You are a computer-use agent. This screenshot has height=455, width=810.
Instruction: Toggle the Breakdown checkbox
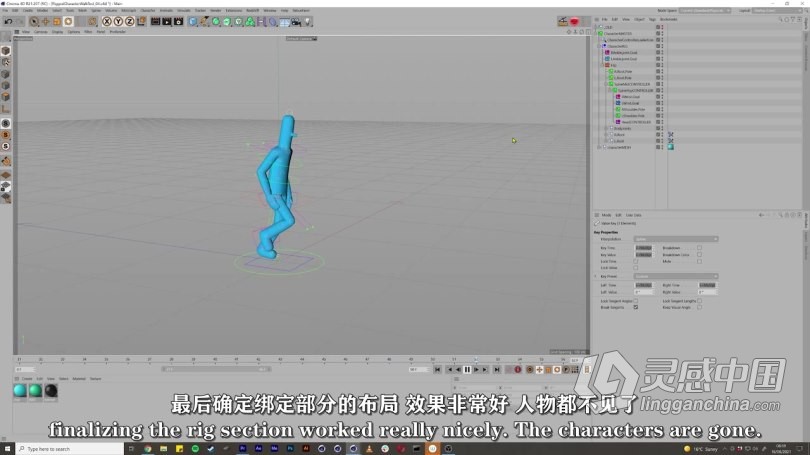tap(699, 248)
